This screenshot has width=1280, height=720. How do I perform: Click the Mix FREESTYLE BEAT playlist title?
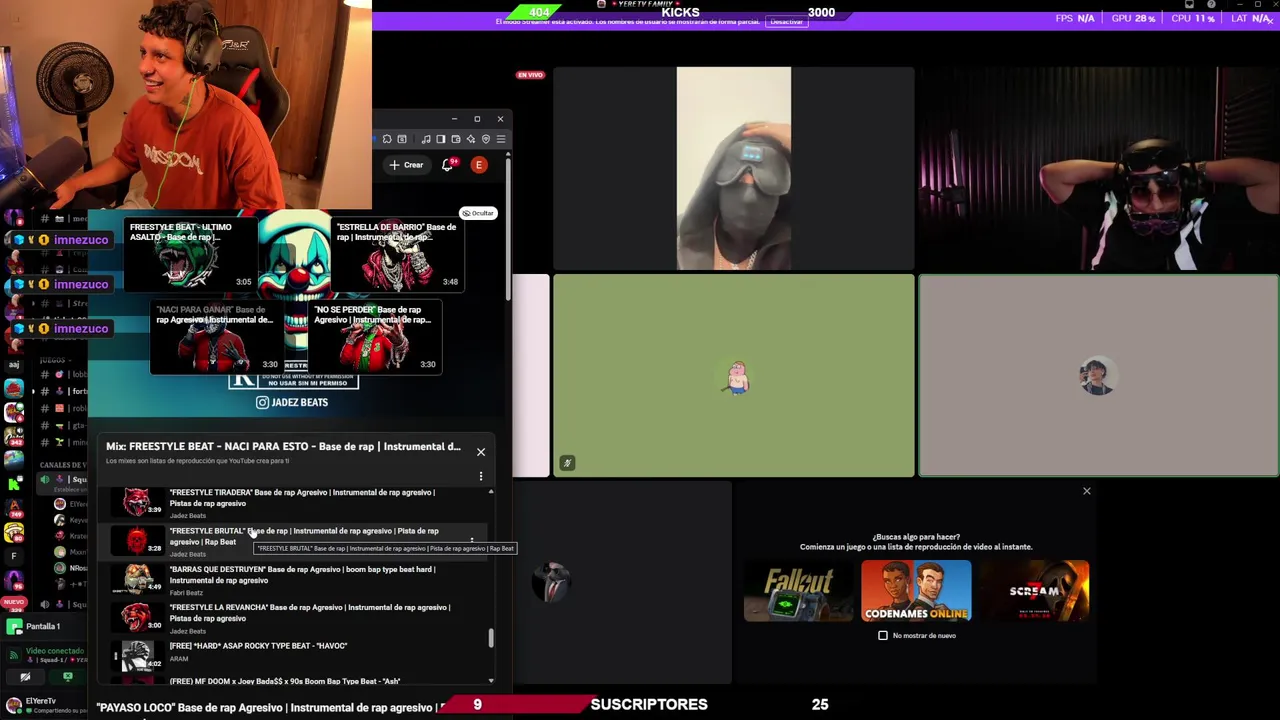click(x=283, y=446)
